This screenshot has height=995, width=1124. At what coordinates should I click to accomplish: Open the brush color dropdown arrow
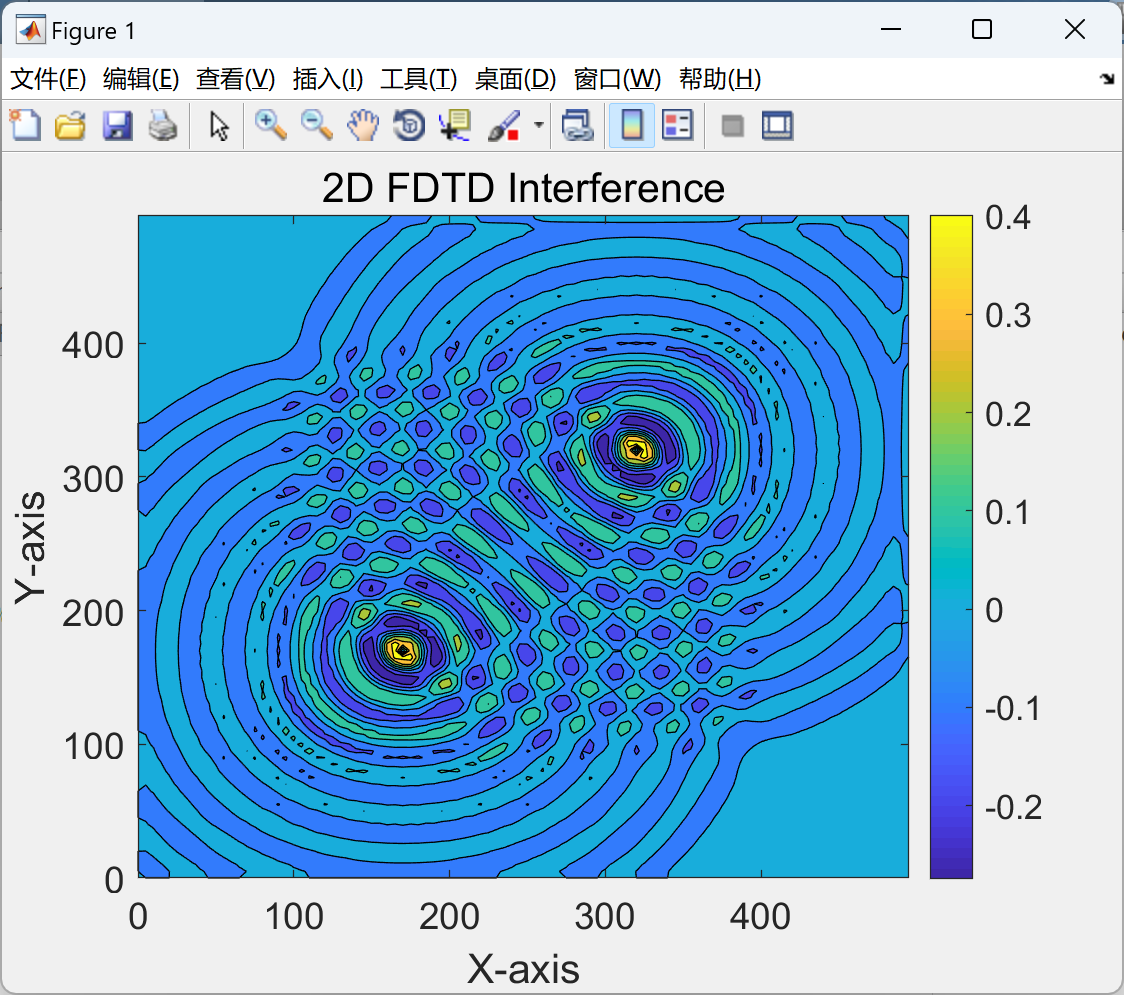(539, 125)
